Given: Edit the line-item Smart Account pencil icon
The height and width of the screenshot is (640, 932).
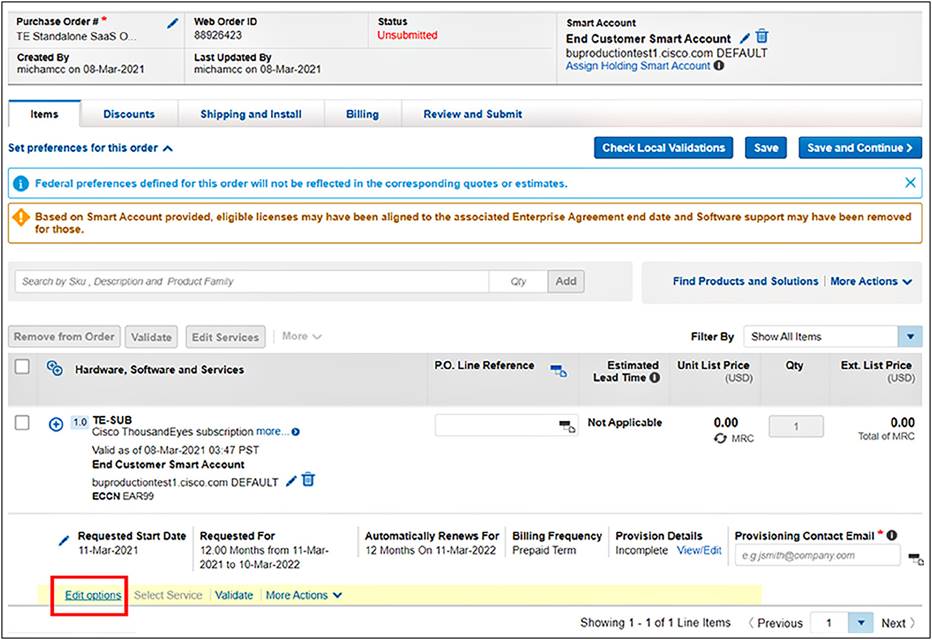Looking at the screenshot, I should pos(291,481).
